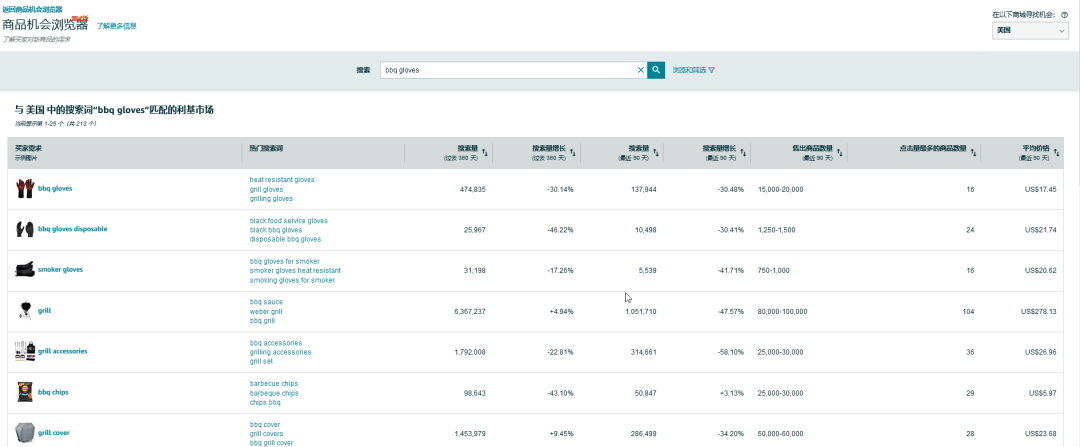
Task: Click the help icon beside the marketplace label
Action: (x=1064, y=15)
